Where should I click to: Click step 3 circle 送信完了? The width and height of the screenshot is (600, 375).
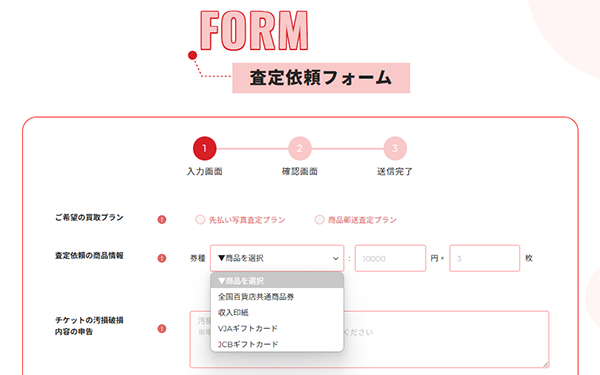[x=395, y=148]
